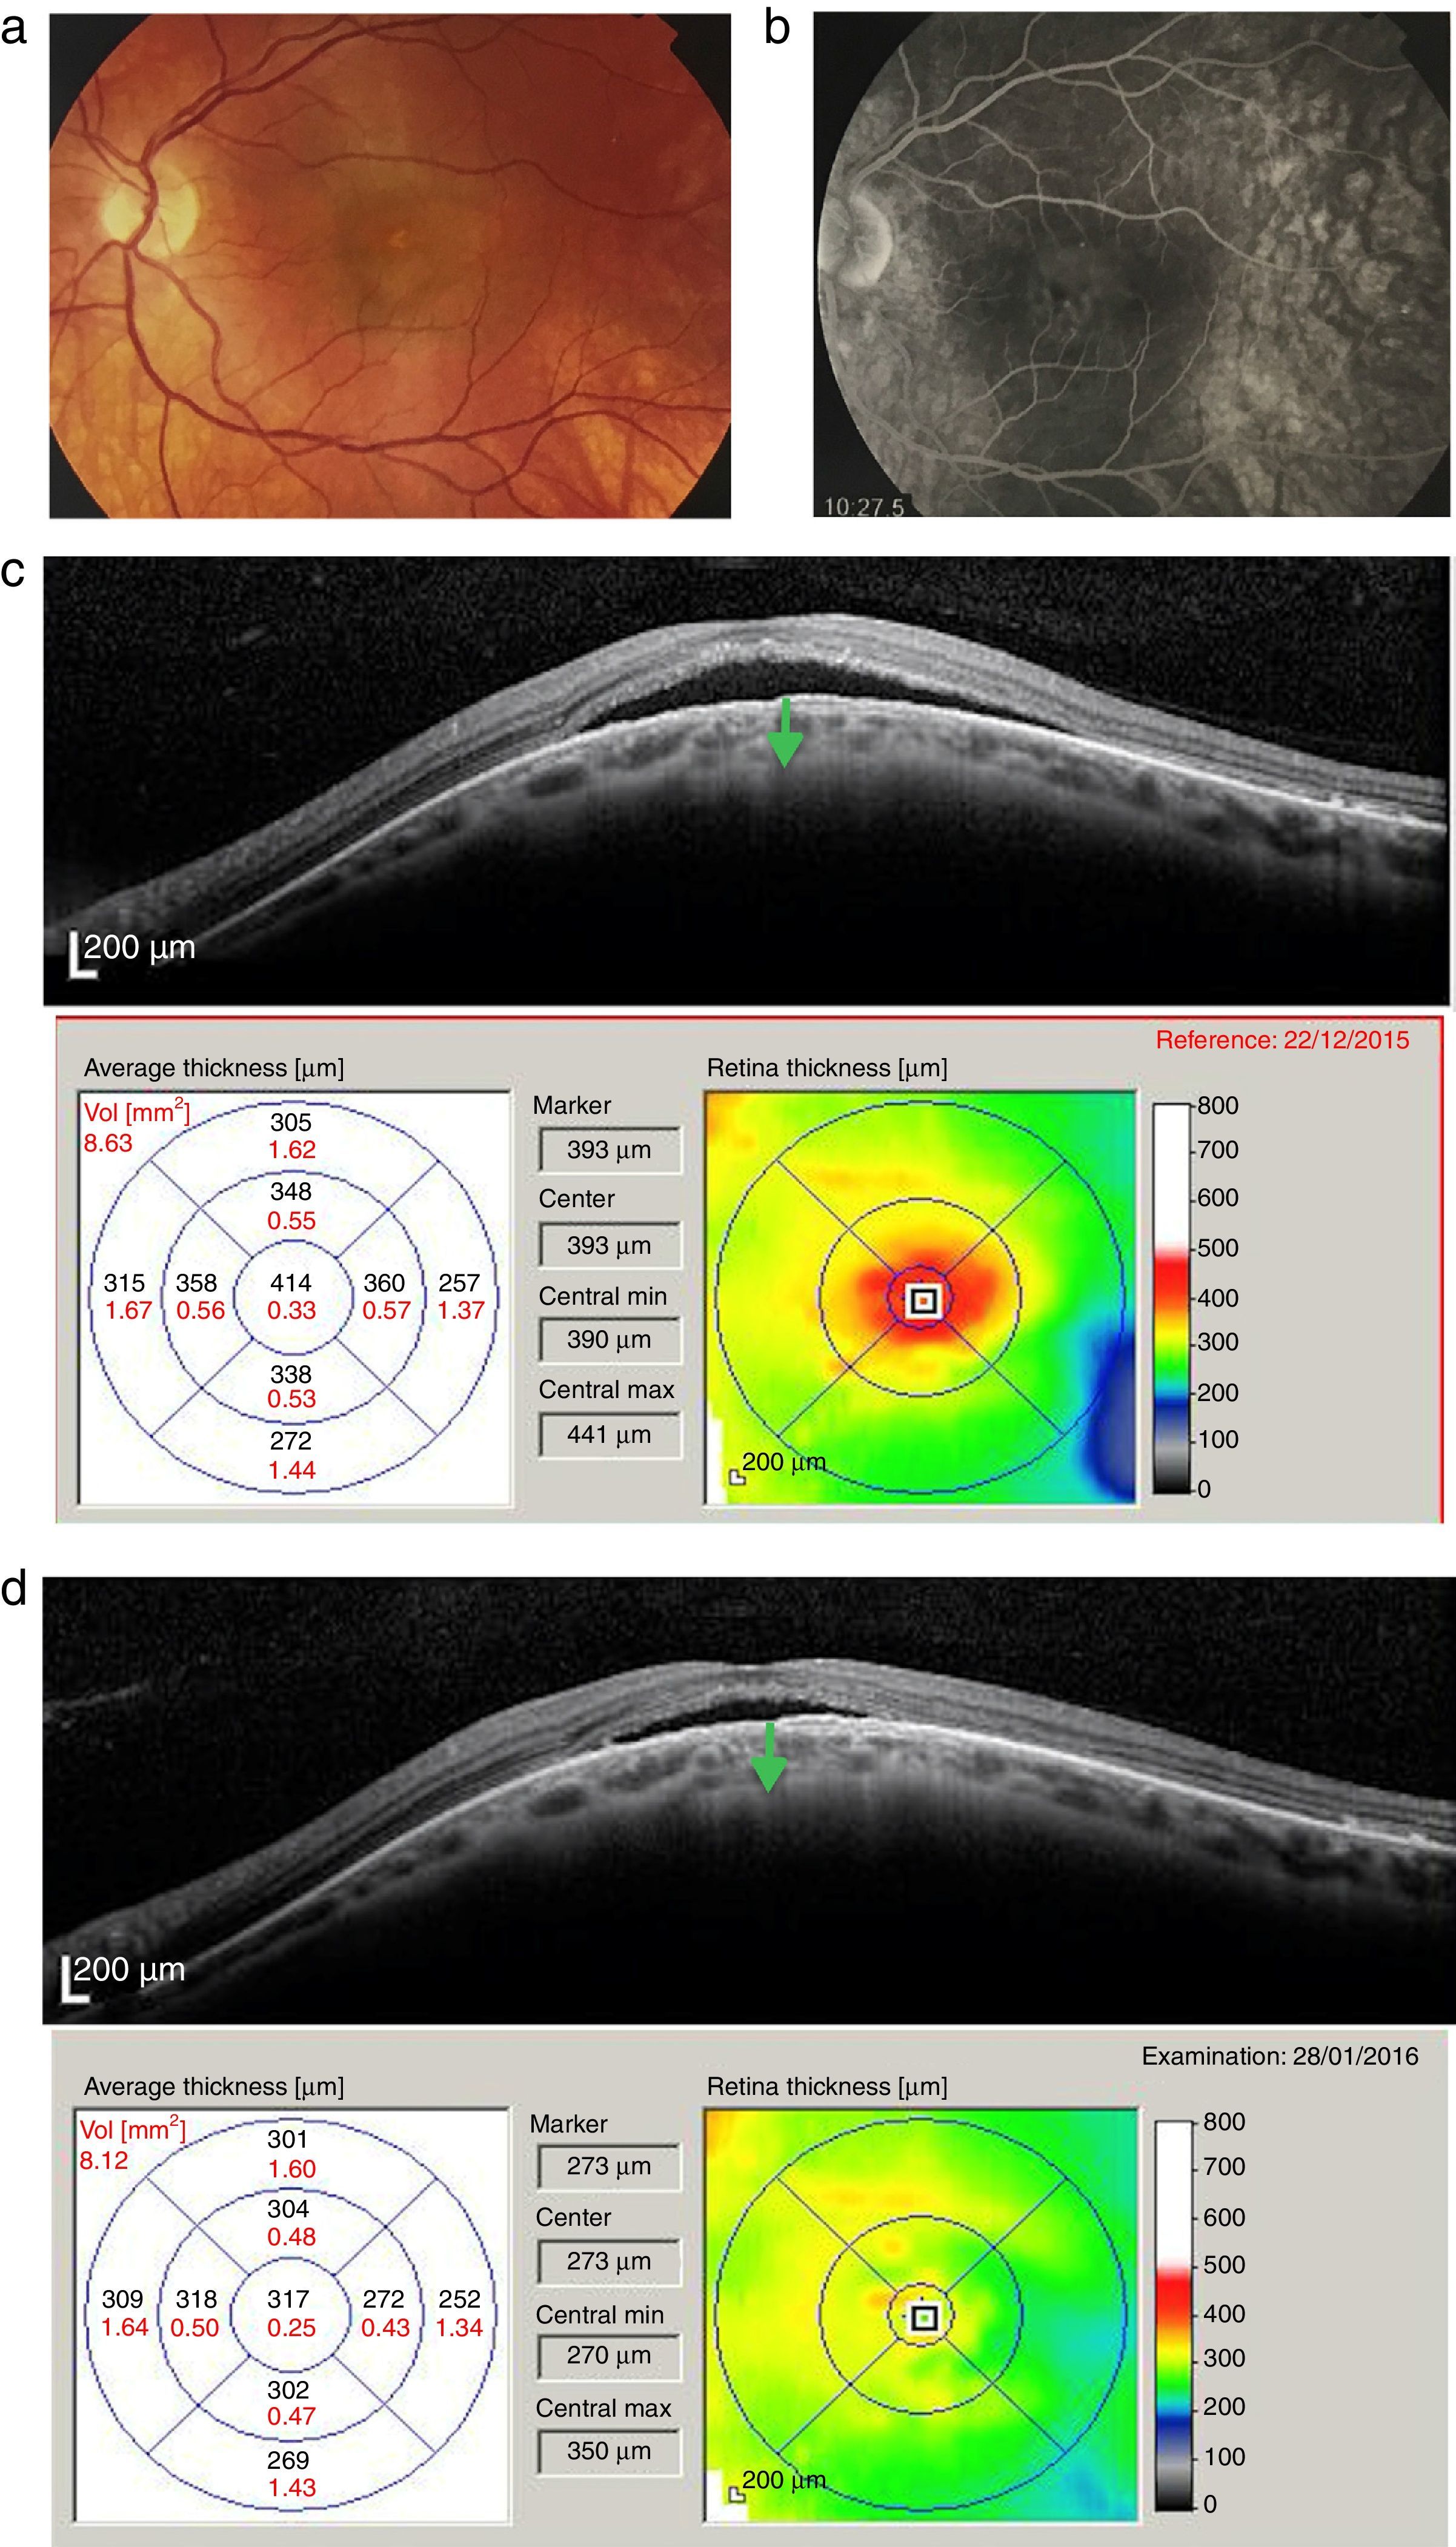Image resolution: width=1456 pixels, height=2547 pixels.
Task: Select the Center field showing 393 µm
Action: (x=609, y=1245)
